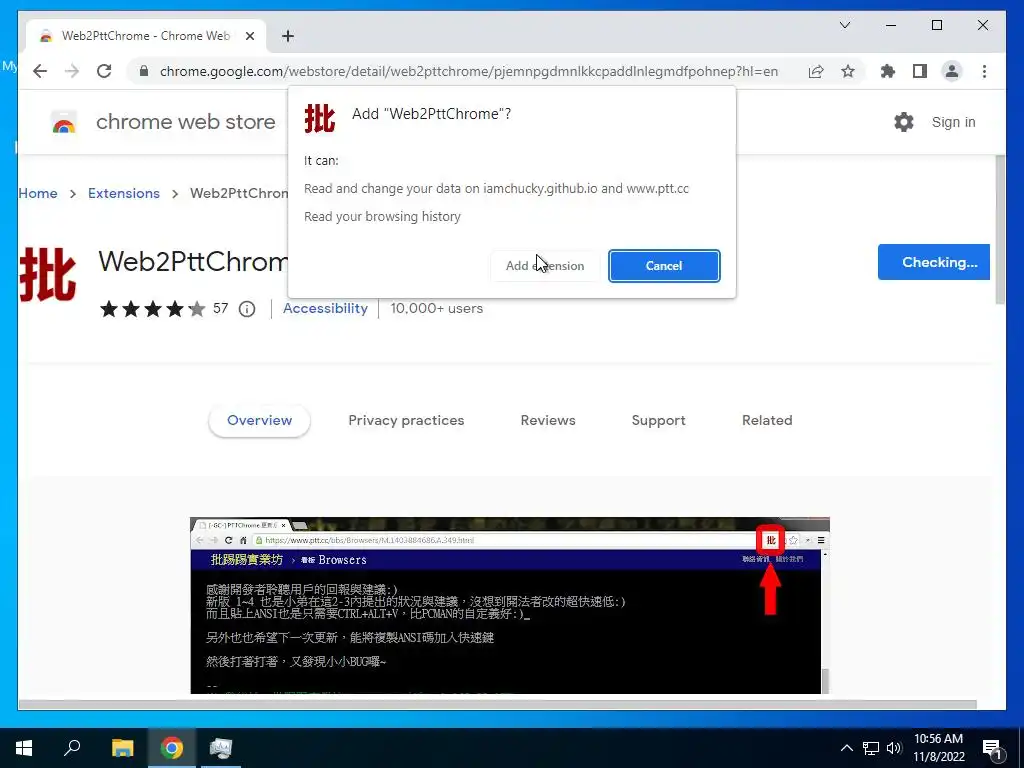Open Windows Start menu
The width and height of the screenshot is (1024, 768).
[24, 748]
